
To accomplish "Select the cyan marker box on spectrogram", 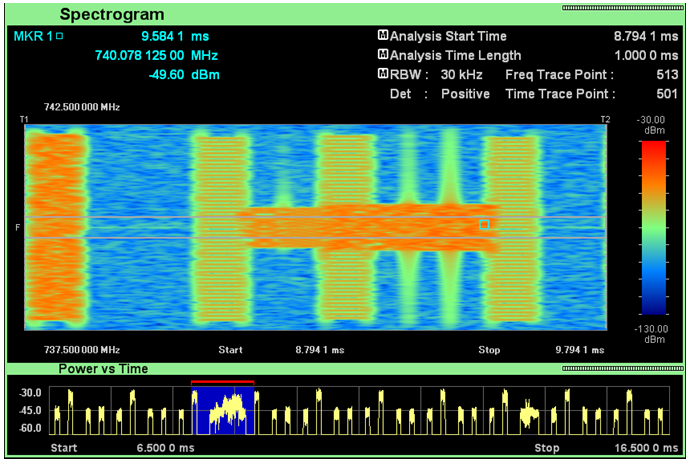I will pyautogui.click(x=484, y=225).
